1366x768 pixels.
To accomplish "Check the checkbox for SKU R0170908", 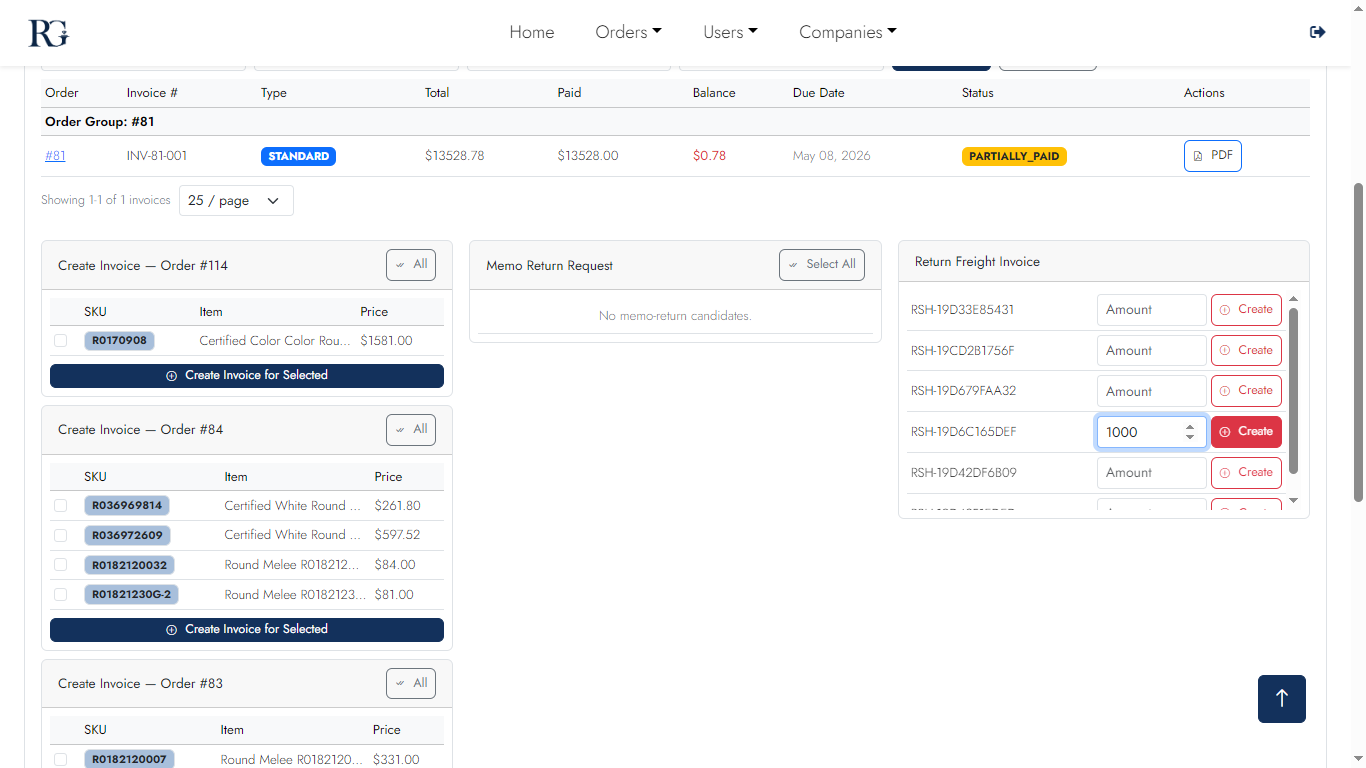I will (x=60, y=340).
